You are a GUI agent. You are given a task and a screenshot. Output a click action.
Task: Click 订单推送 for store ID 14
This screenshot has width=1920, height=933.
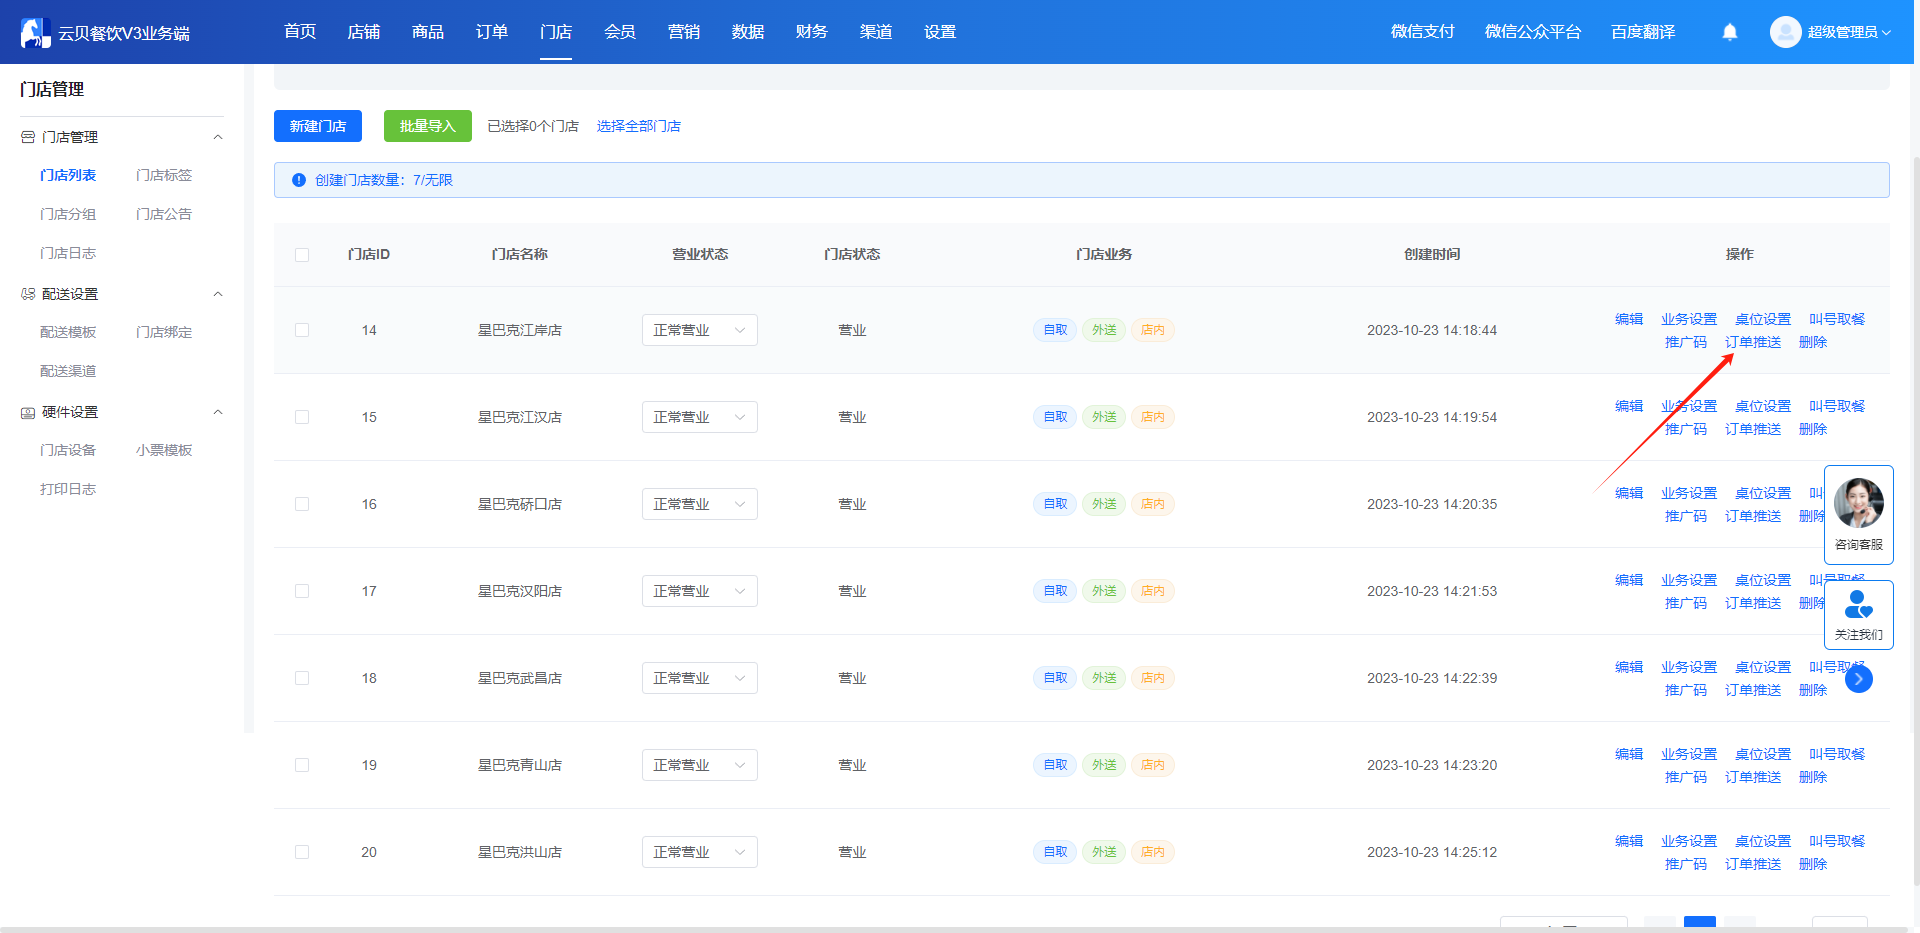point(1753,342)
